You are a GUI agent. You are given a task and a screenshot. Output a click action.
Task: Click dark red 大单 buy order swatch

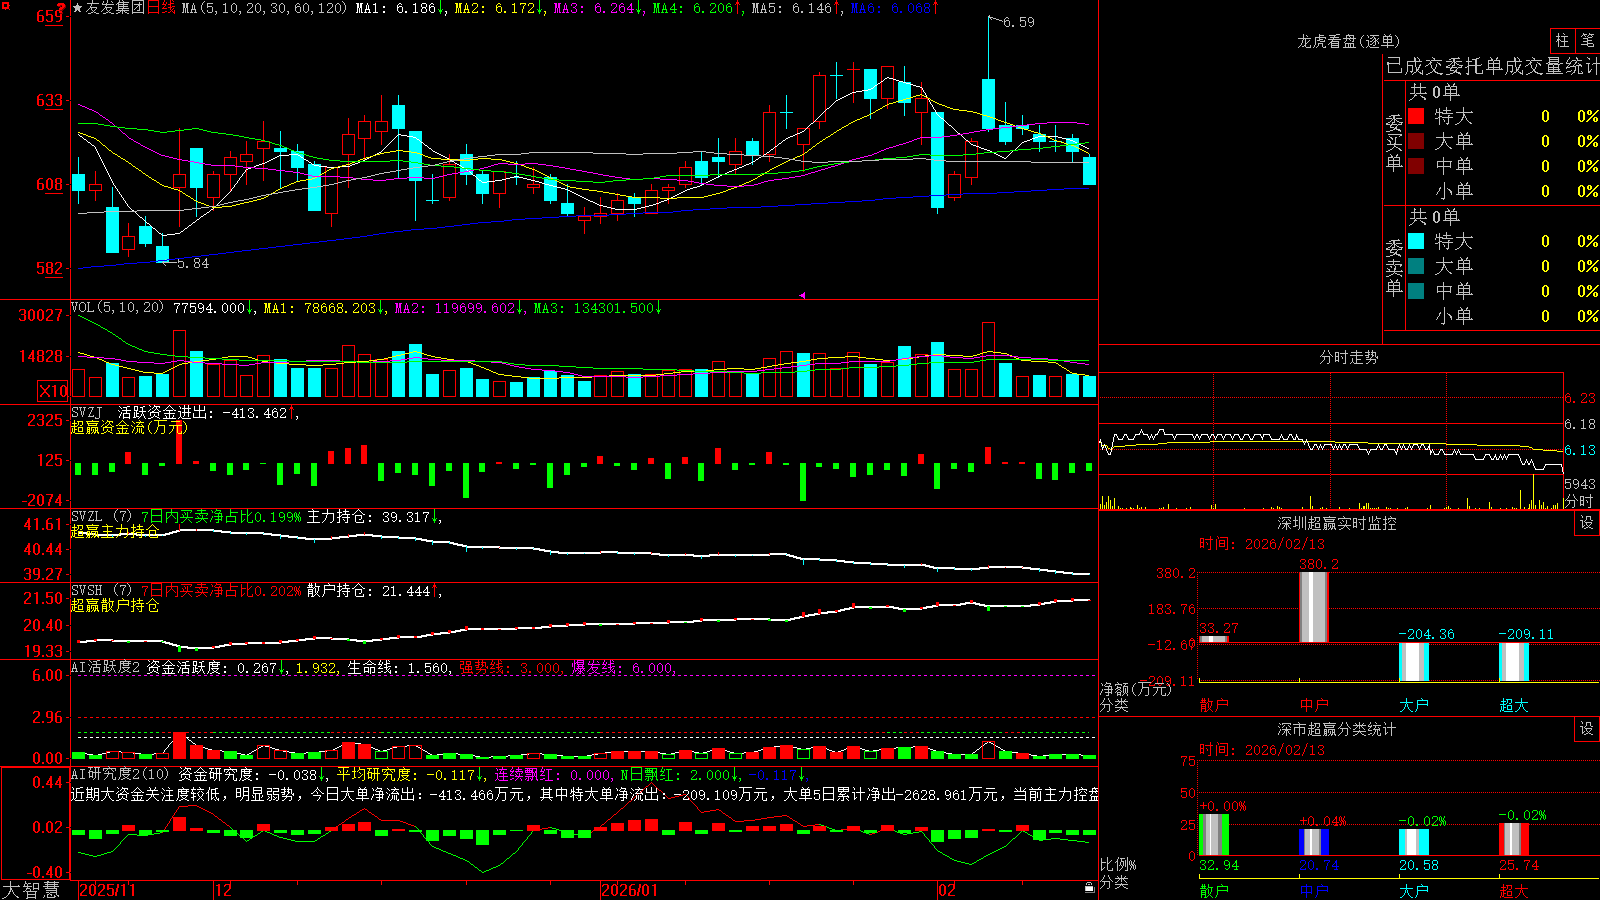click(x=1416, y=141)
